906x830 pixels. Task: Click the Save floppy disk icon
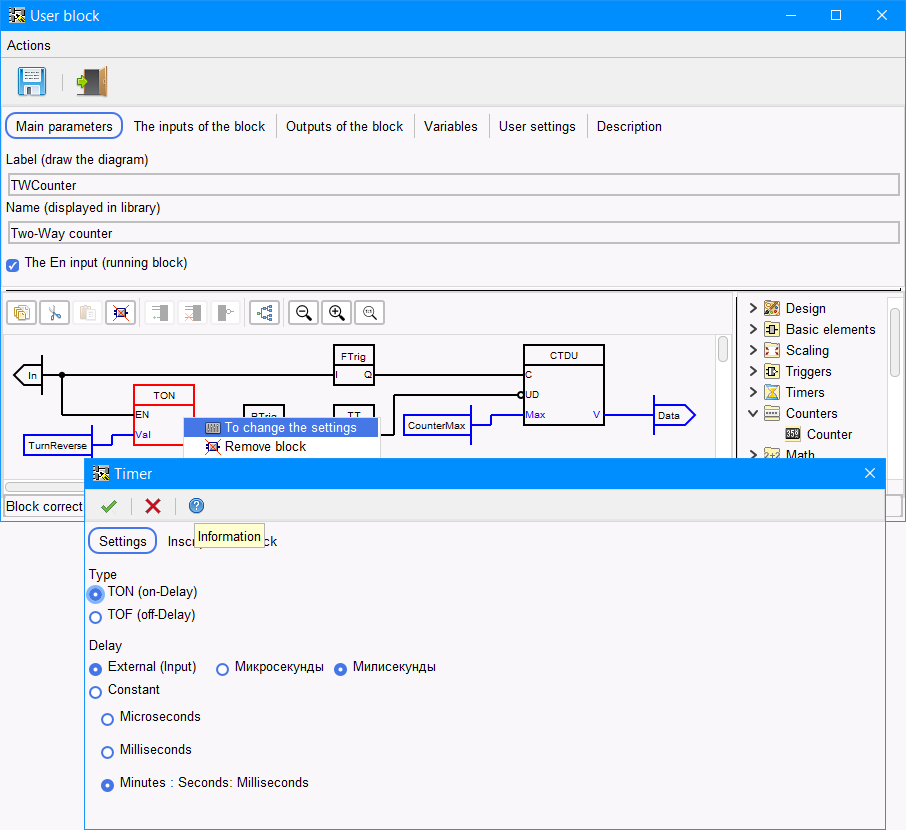[32, 81]
